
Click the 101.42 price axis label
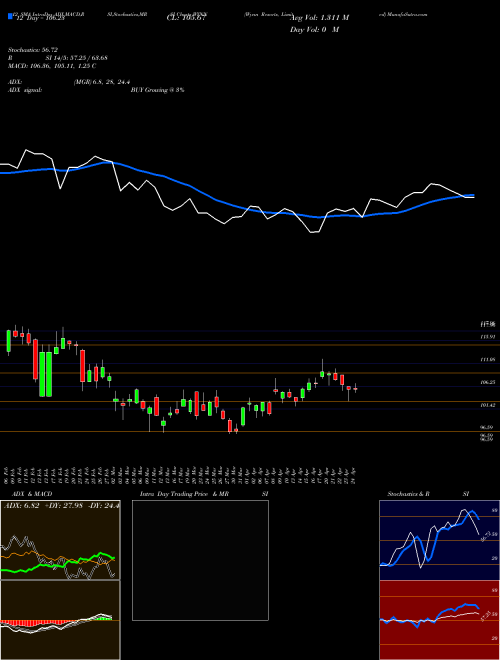coord(488,405)
